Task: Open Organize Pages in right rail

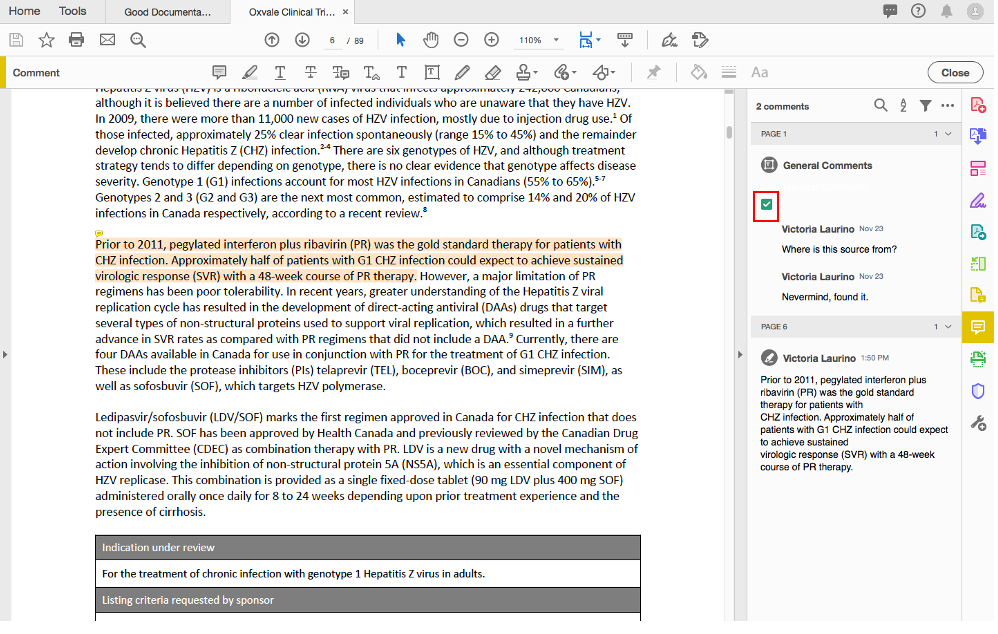Action: pos(978,168)
